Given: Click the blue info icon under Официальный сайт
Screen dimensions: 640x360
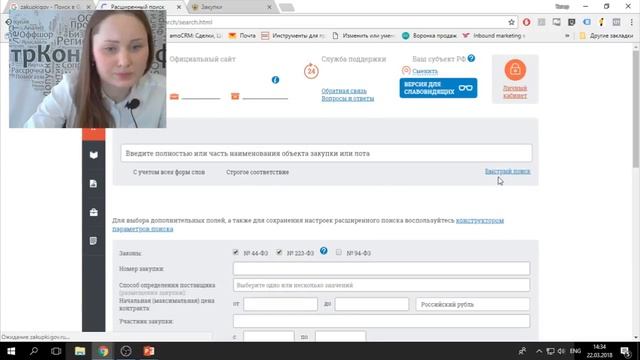Looking at the screenshot, I should point(276,80).
